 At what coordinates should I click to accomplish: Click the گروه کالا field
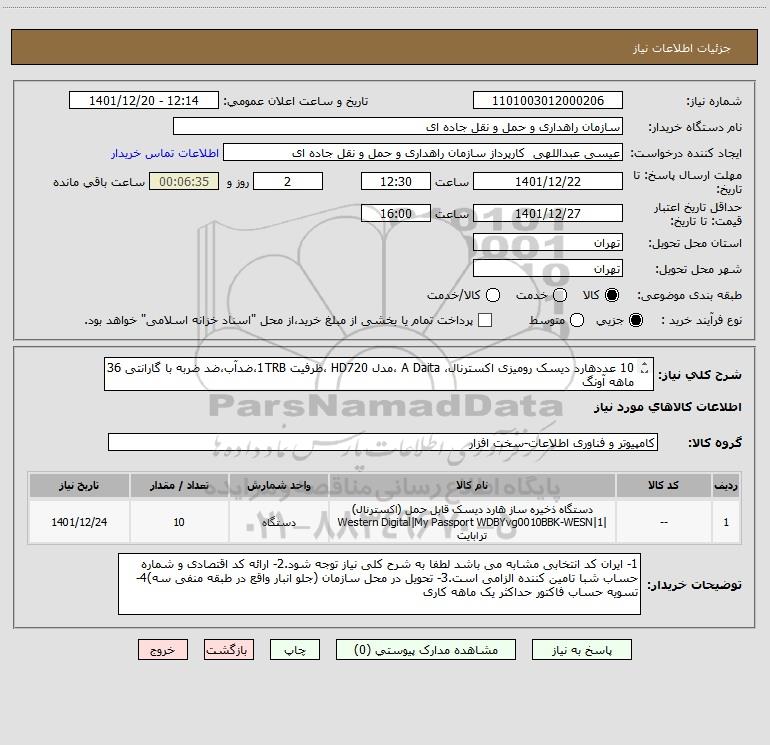[x=383, y=442]
